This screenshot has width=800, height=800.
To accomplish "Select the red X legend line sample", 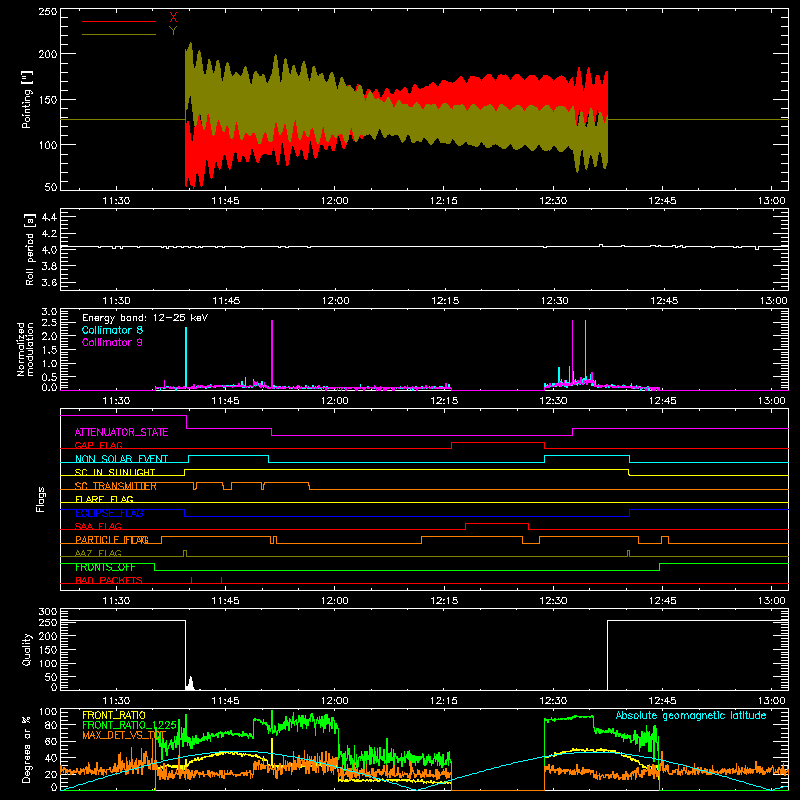I will click(119, 21).
